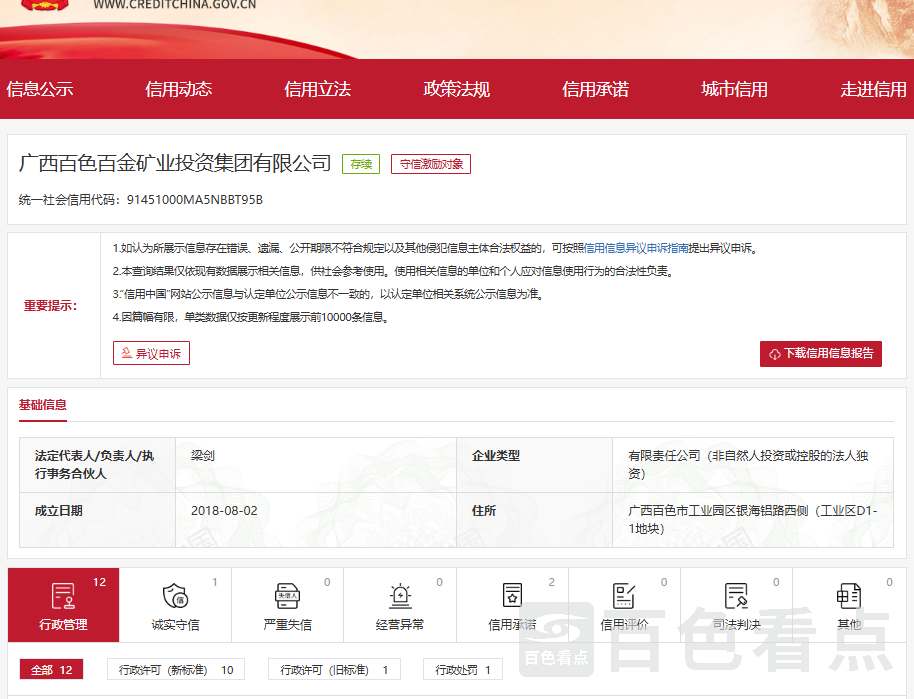Click notice line 4 about 10000条信息

coord(251,317)
